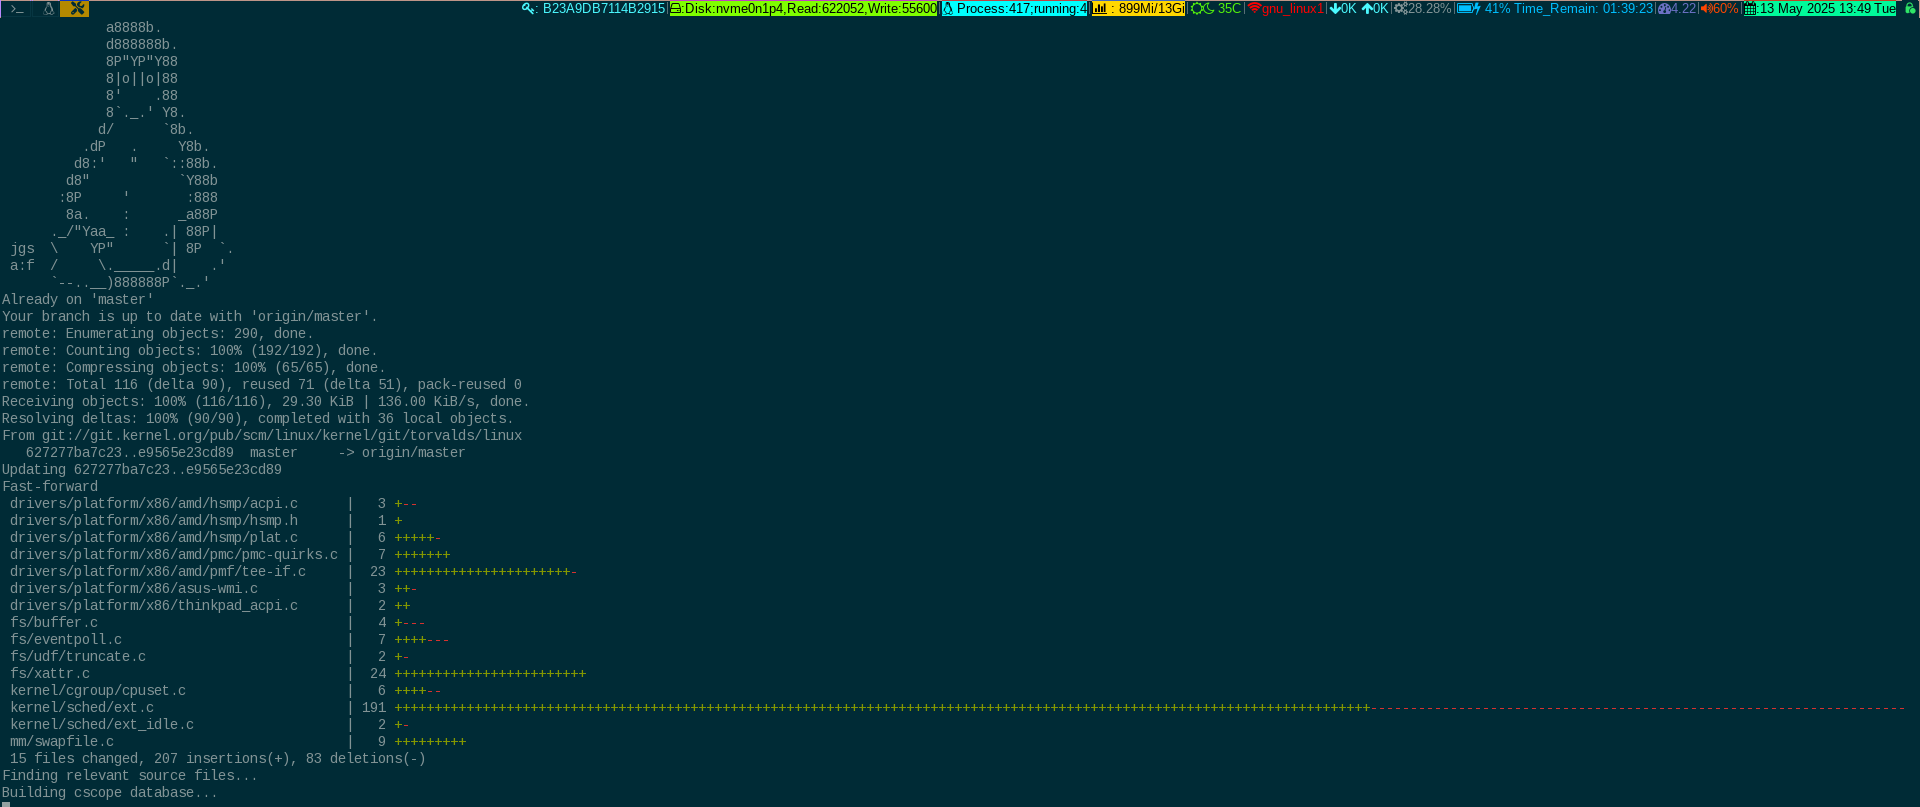
Task: Click the "Finding relevant source files..." line
Action: click(x=130, y=775)
